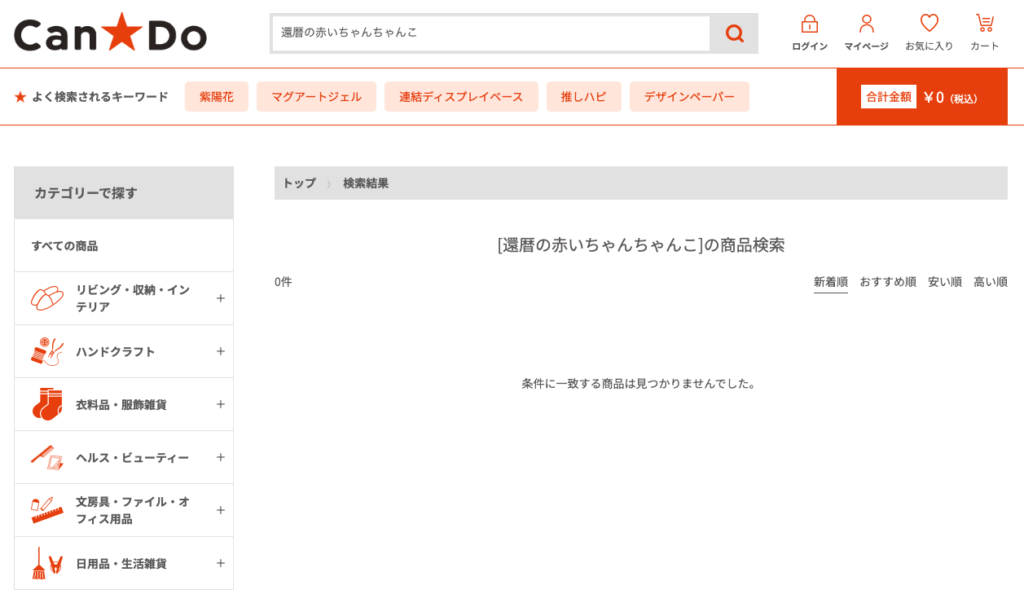Viewport: 1024px width, 590px height.
Task: Click the リビング・収納 cushion icon
Action: [47, 299]
